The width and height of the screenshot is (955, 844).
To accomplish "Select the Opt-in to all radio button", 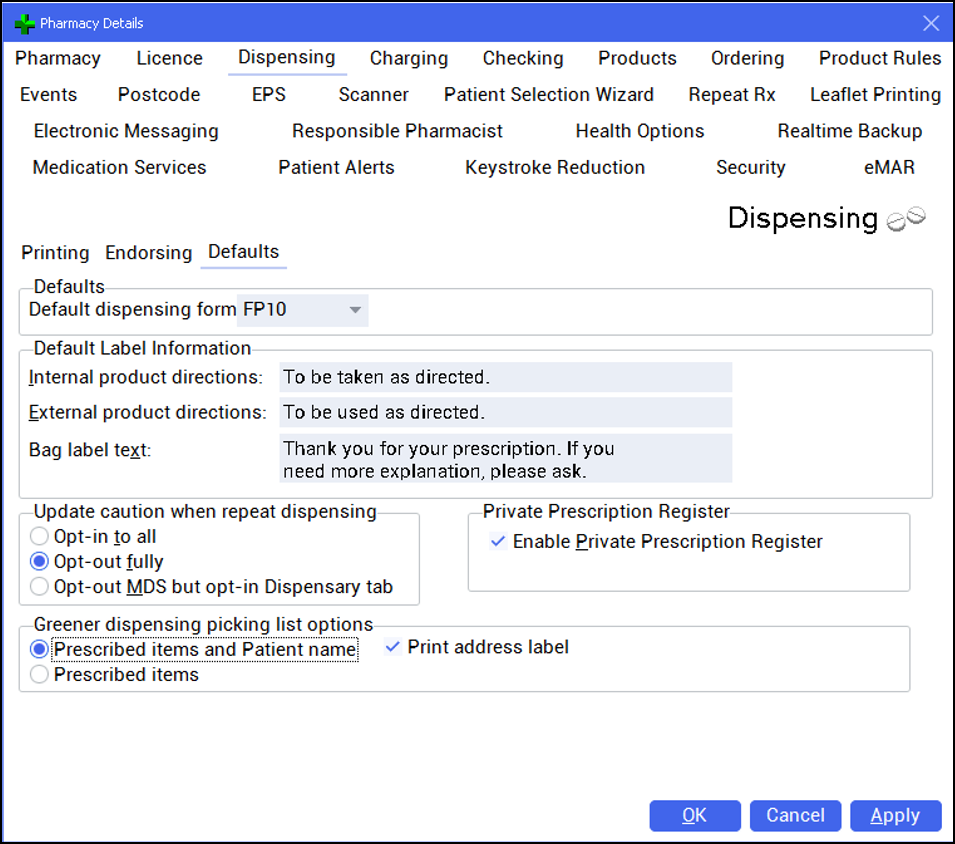I will pos(40,536).
